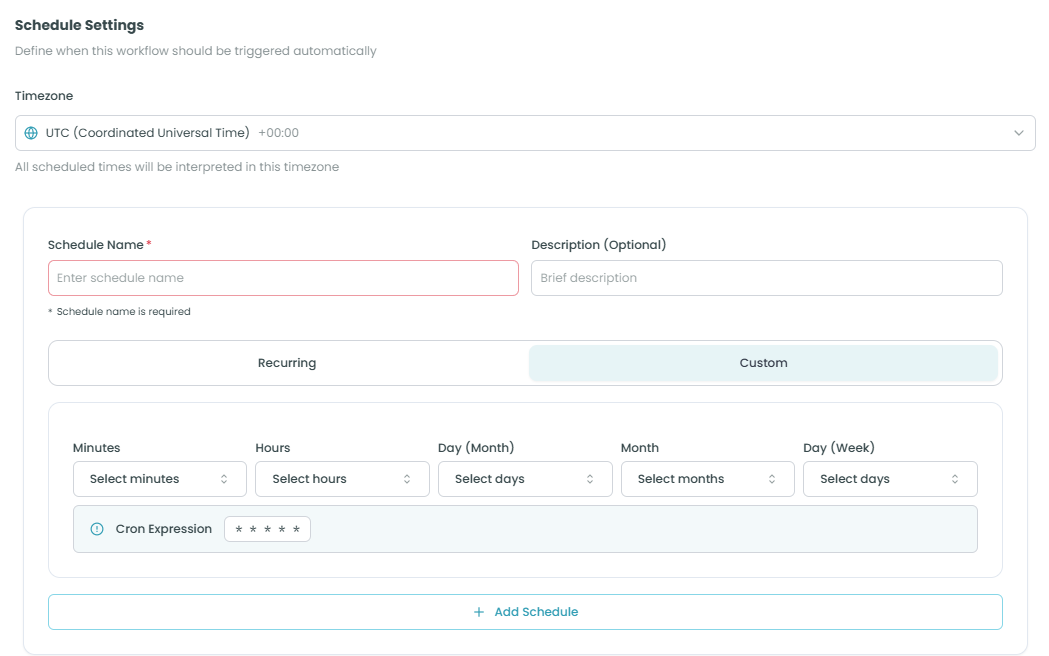
Task: Select the Custom schedule tab
Action: (763, 363)
